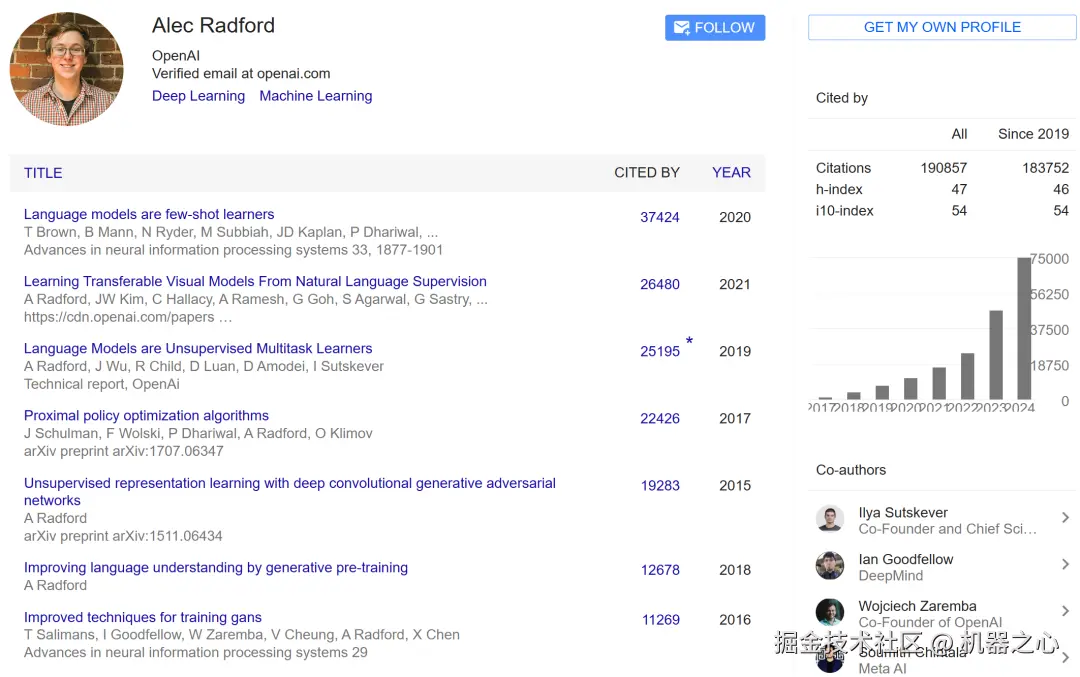Screen dimensions: 1080x677
Task: Click the 2023 bar in citations chart
Action: tap(996, 355)
